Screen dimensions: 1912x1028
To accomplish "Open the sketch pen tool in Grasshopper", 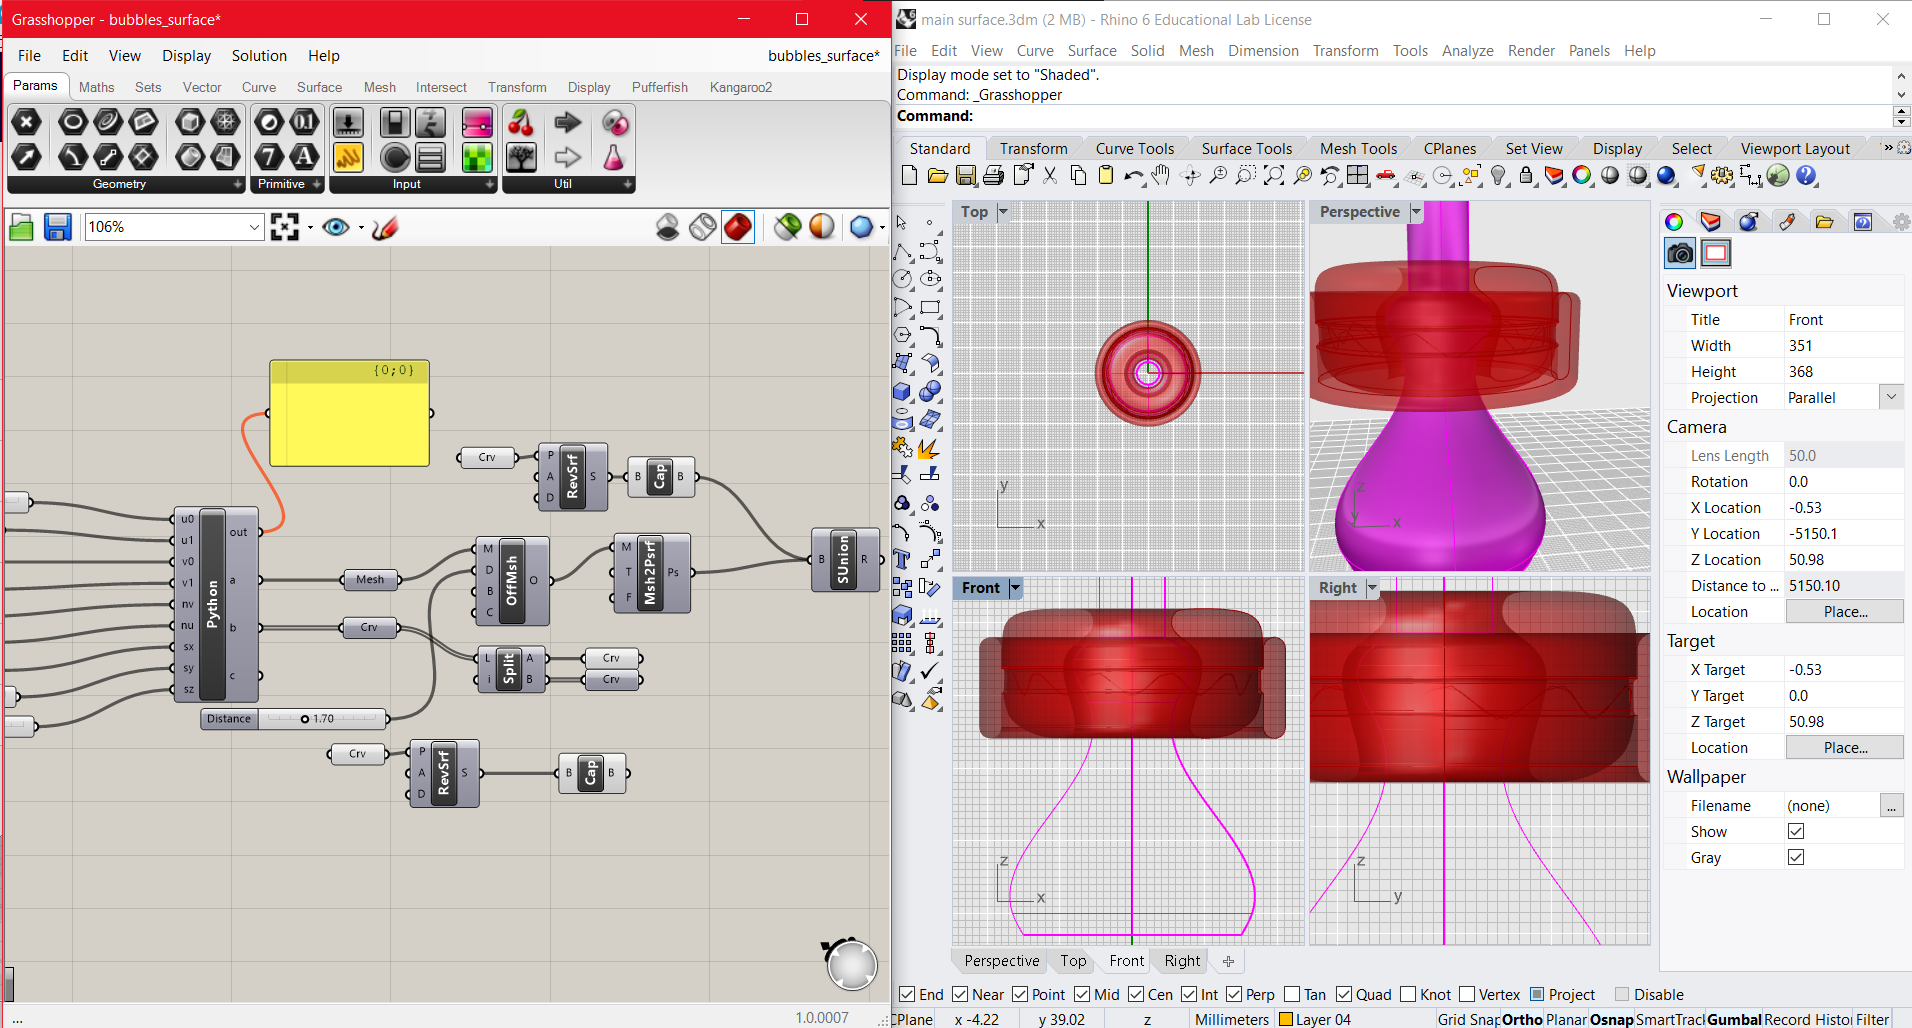I will [x=385, y=228].
